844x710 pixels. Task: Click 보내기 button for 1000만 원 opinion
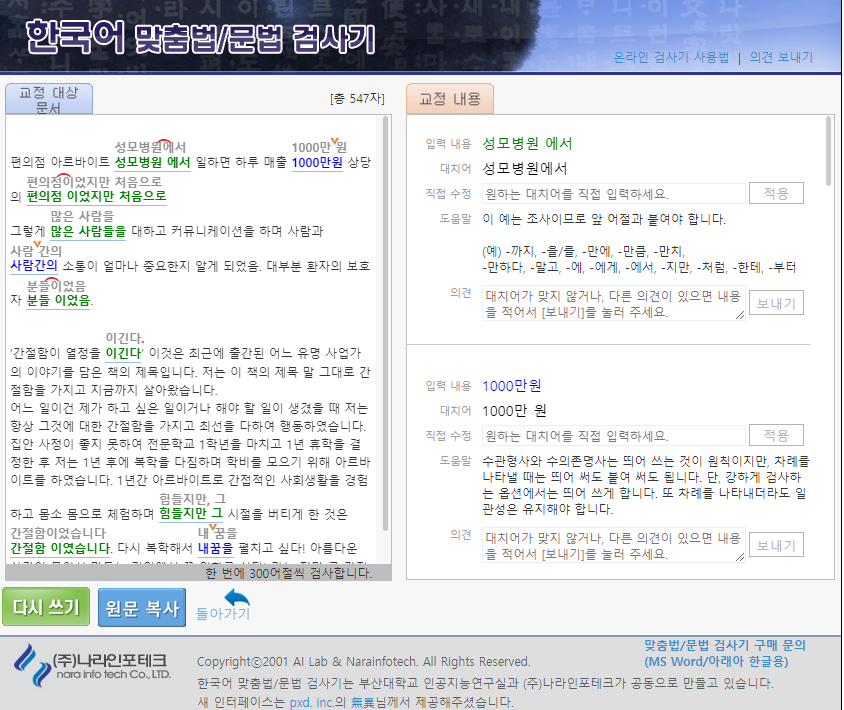click(x=776, y=545)
